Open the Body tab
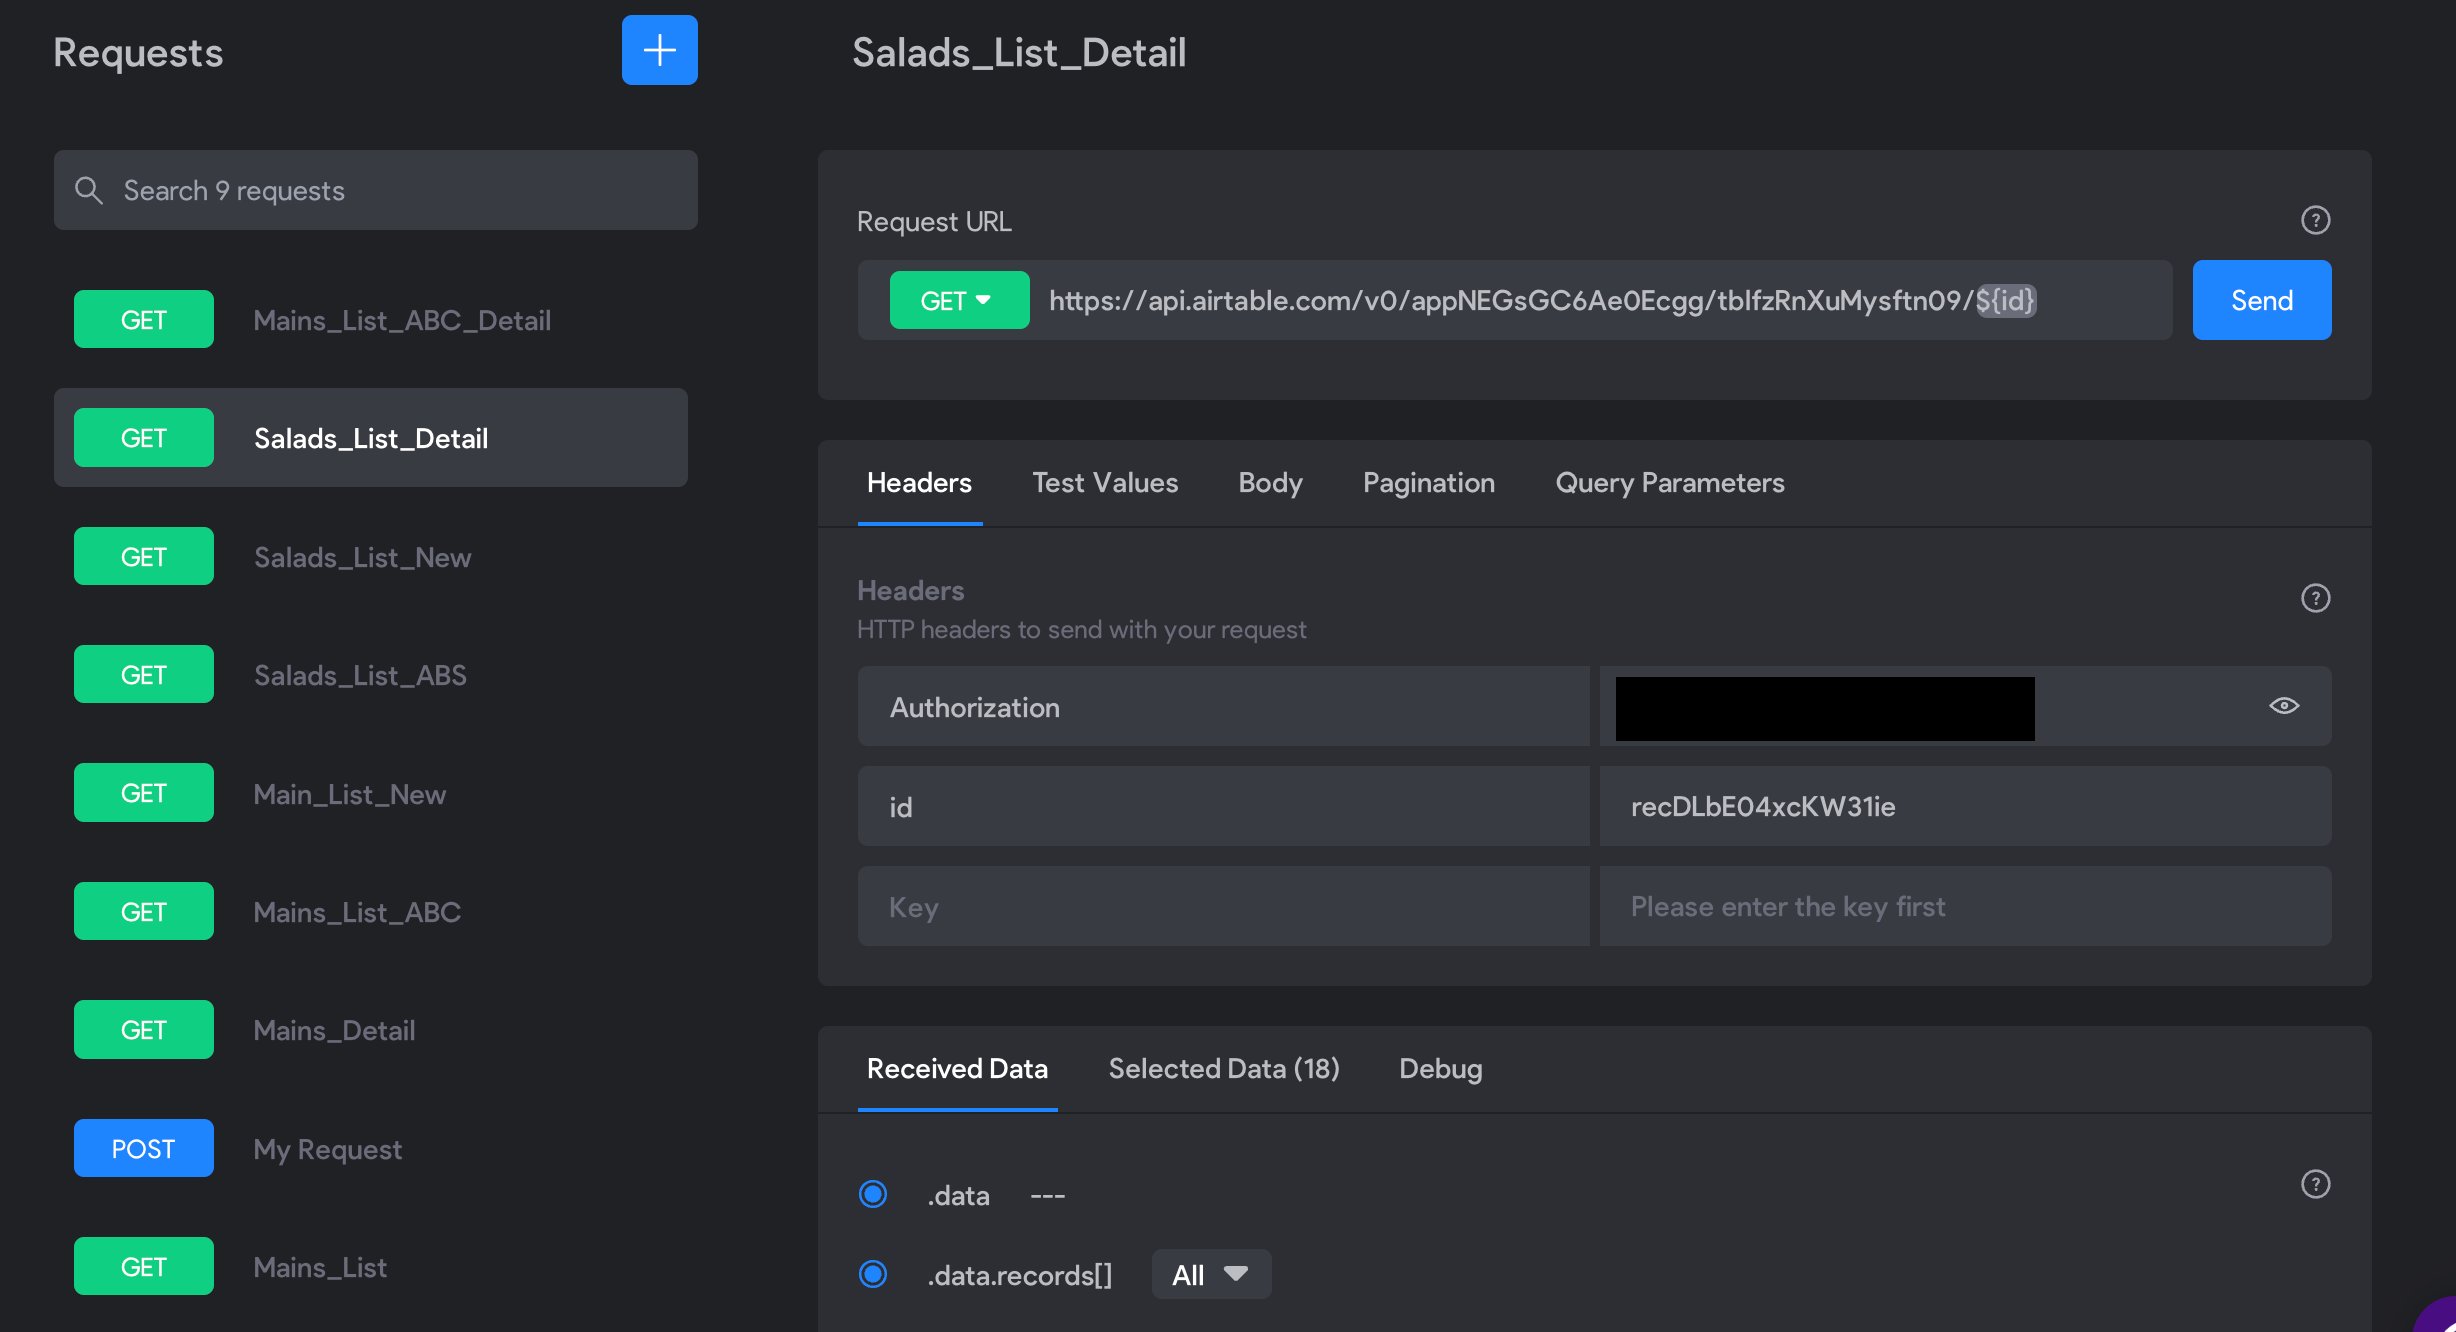This screenshot has width=2456, height=1332. tap(1270, 483)
